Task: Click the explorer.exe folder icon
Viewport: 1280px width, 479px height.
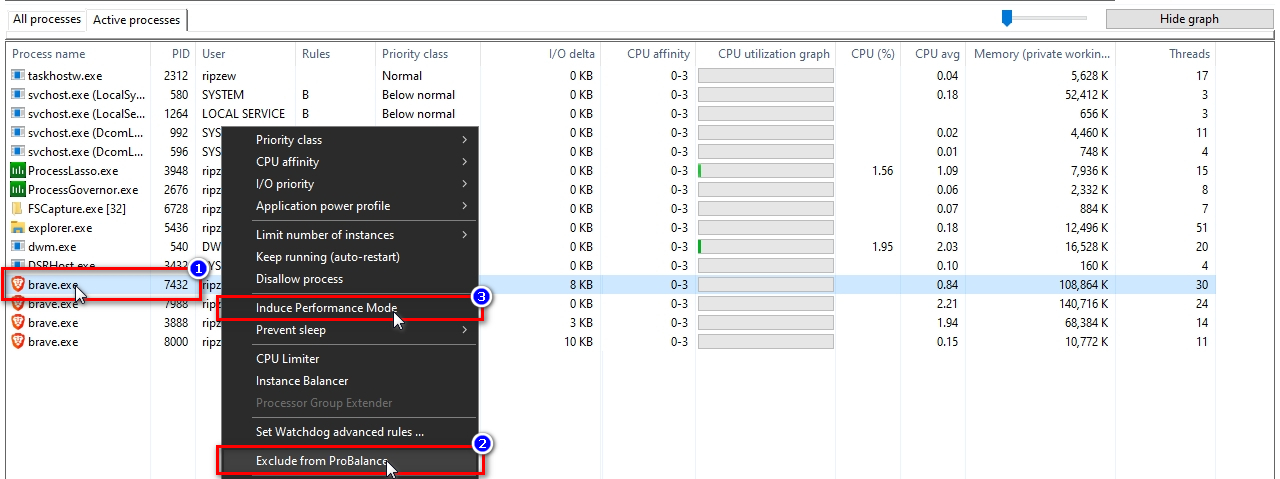Action: (x=17, y=228)
